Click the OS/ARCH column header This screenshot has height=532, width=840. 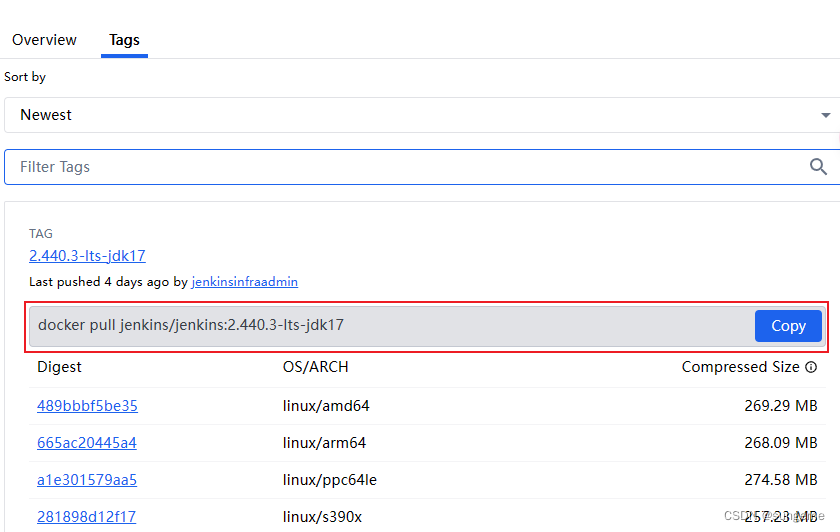(x=315, y=367)
